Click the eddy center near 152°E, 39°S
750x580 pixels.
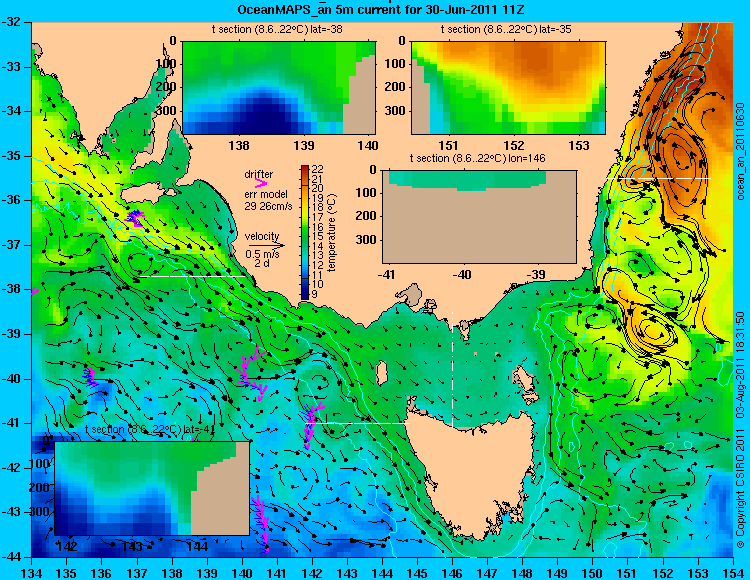(x=654, y=329)
